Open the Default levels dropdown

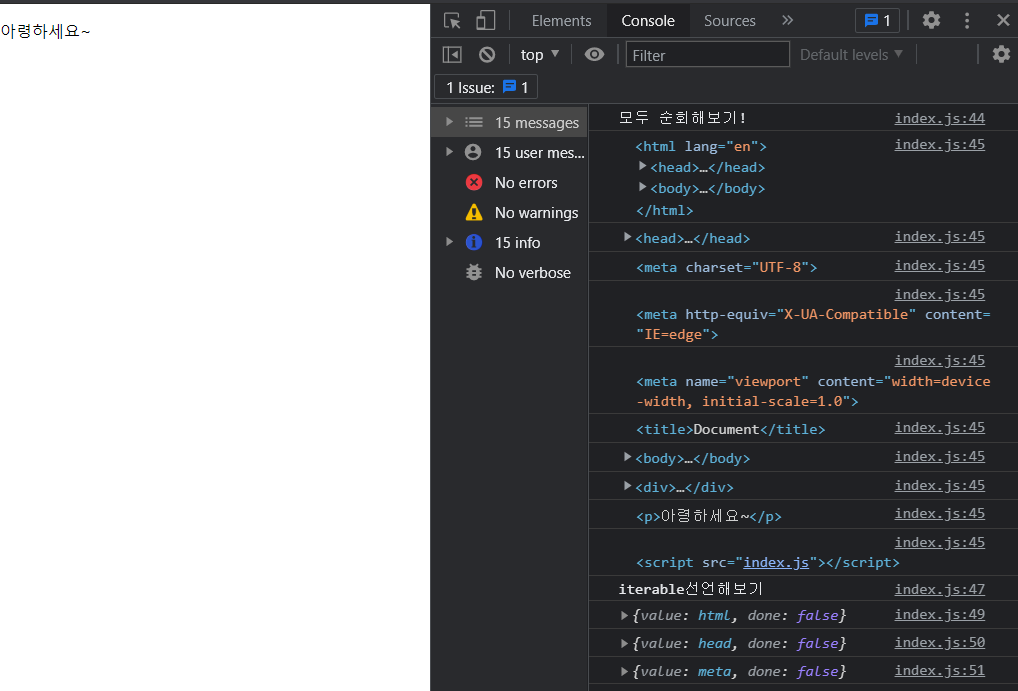(851, 54)
